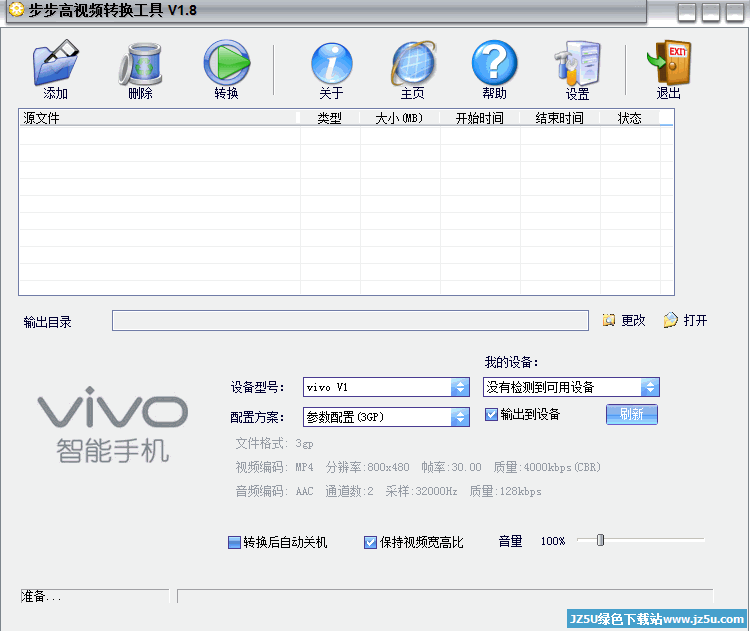The height and width of the screenshot is (631, 750).
Task: Click the 100% volume value
Action: pyautogui.click(x=552, y=541)
